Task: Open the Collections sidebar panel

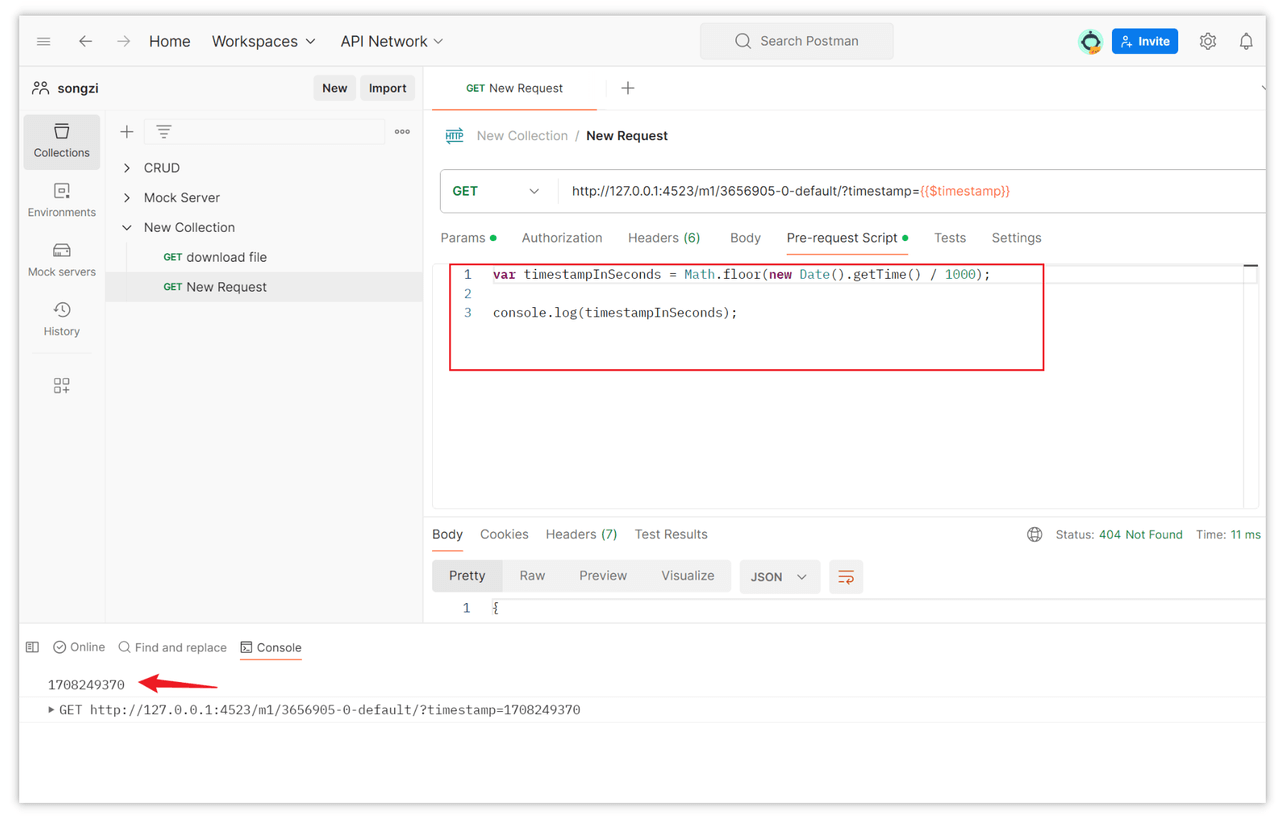Action: click(61, 140)
